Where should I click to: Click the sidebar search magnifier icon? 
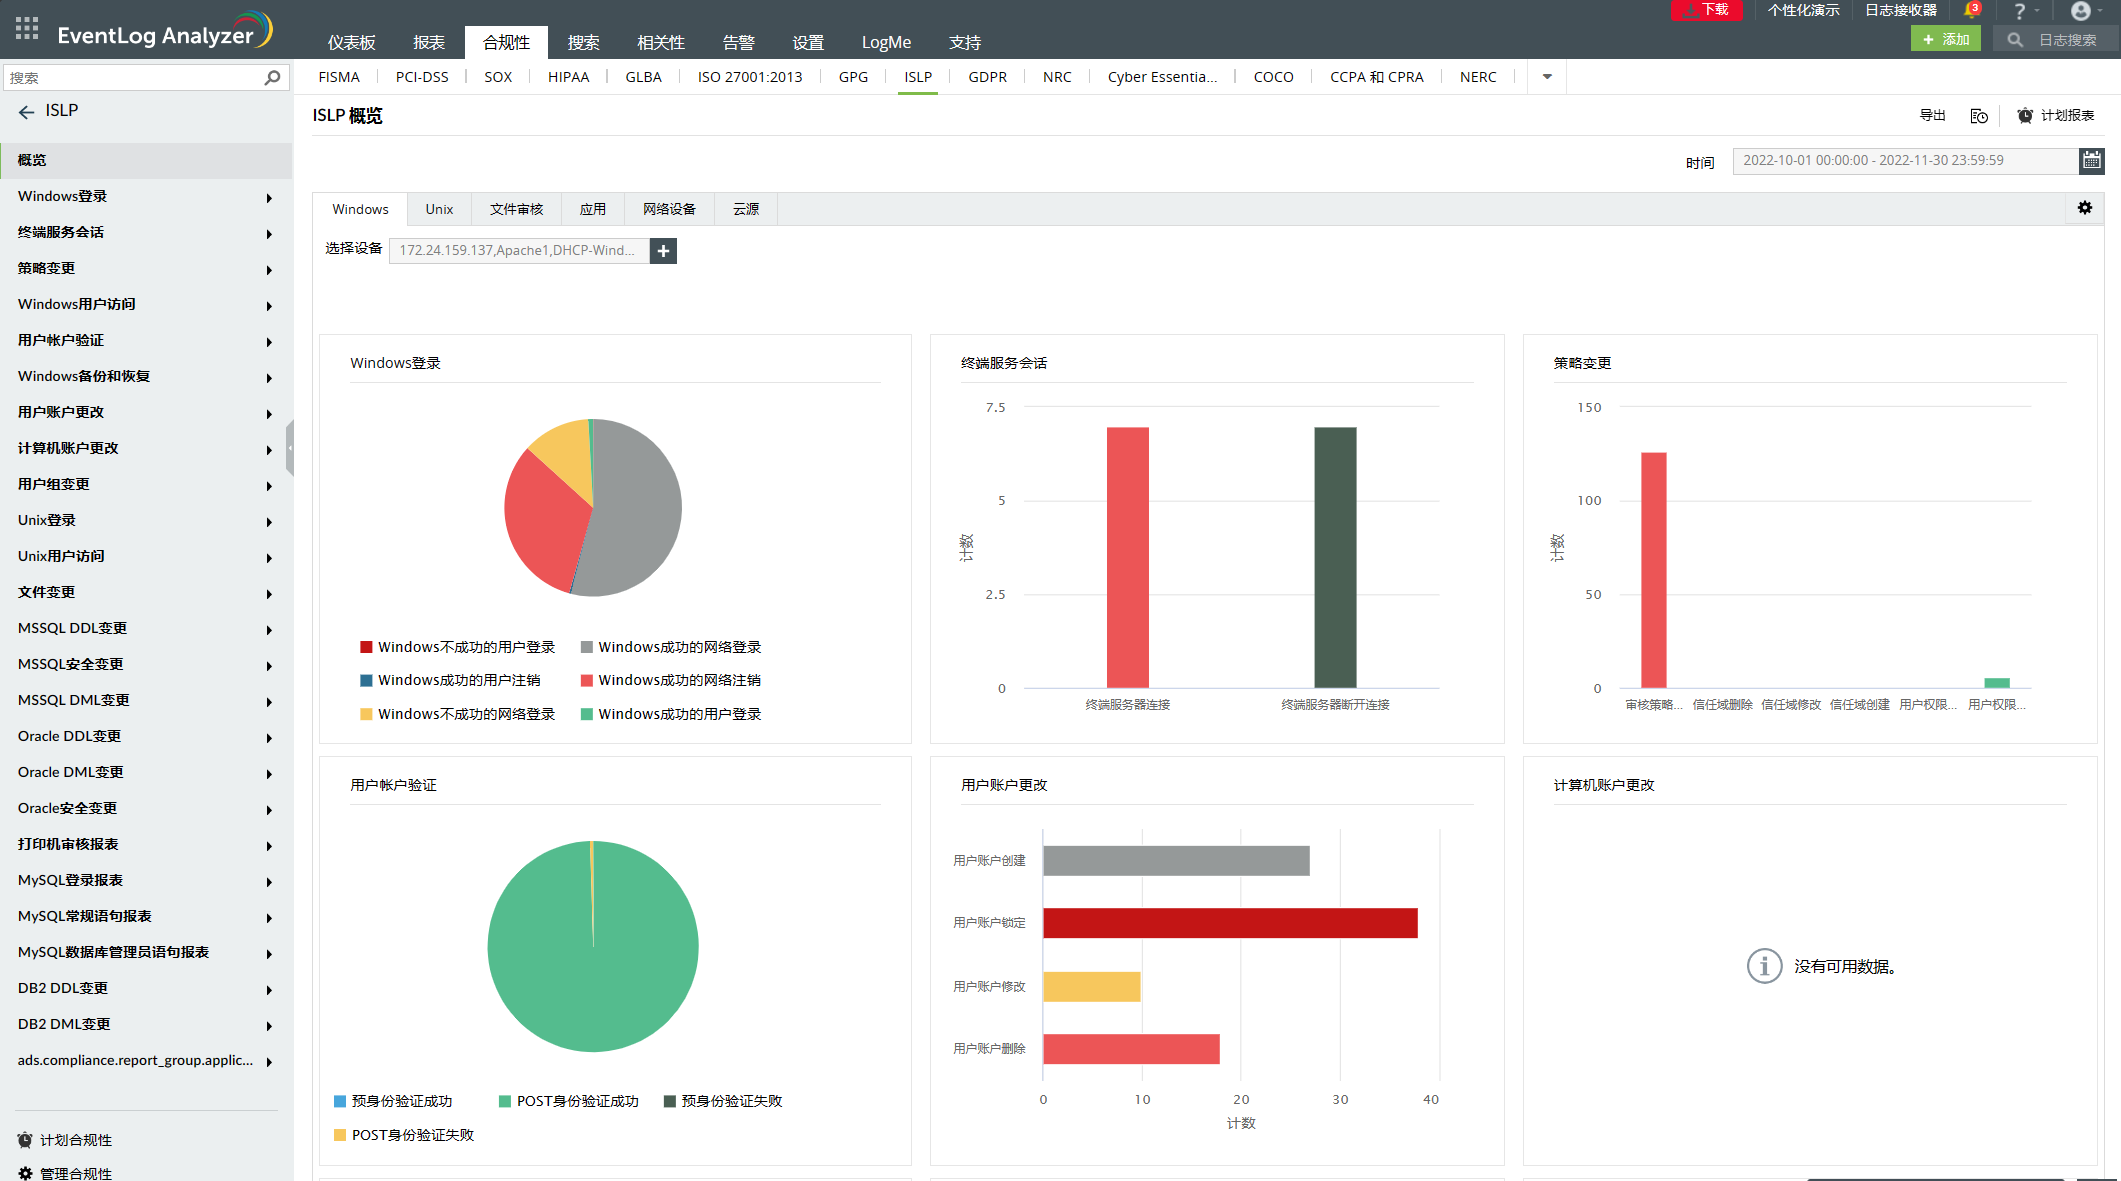pos(272,77)
